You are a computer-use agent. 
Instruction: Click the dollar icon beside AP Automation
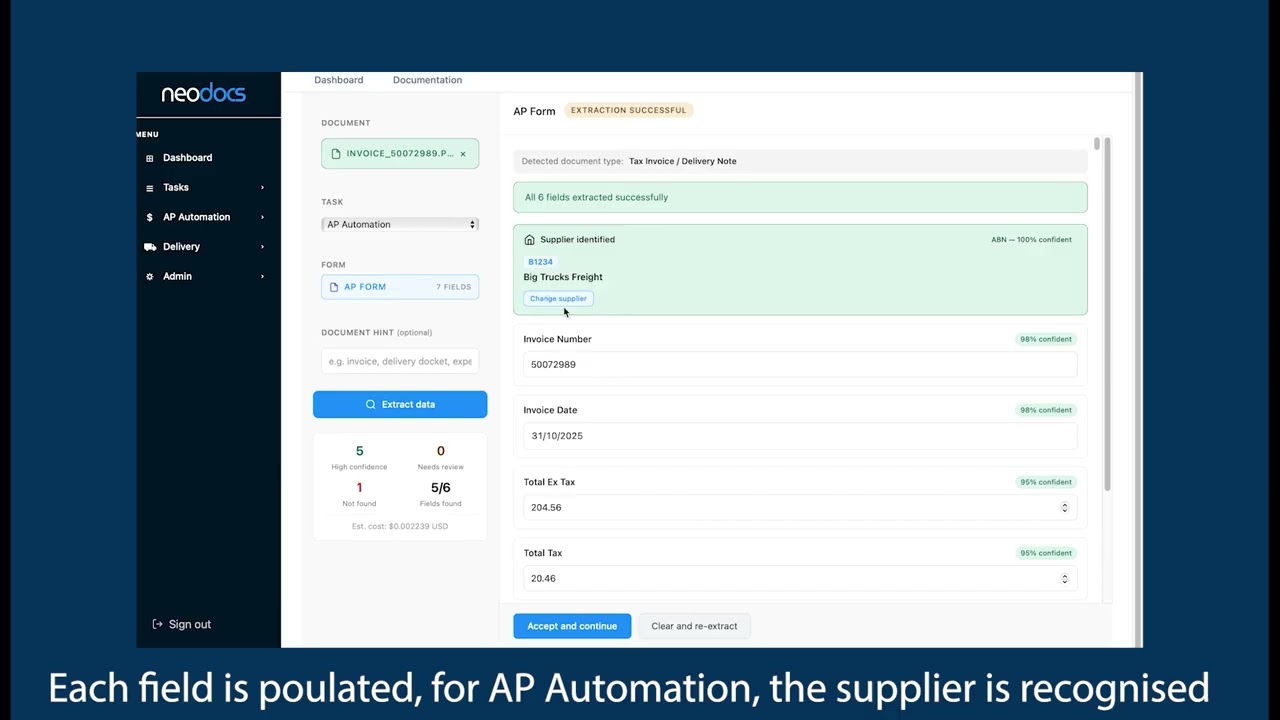pyautogui.click(x=150, y=217)
